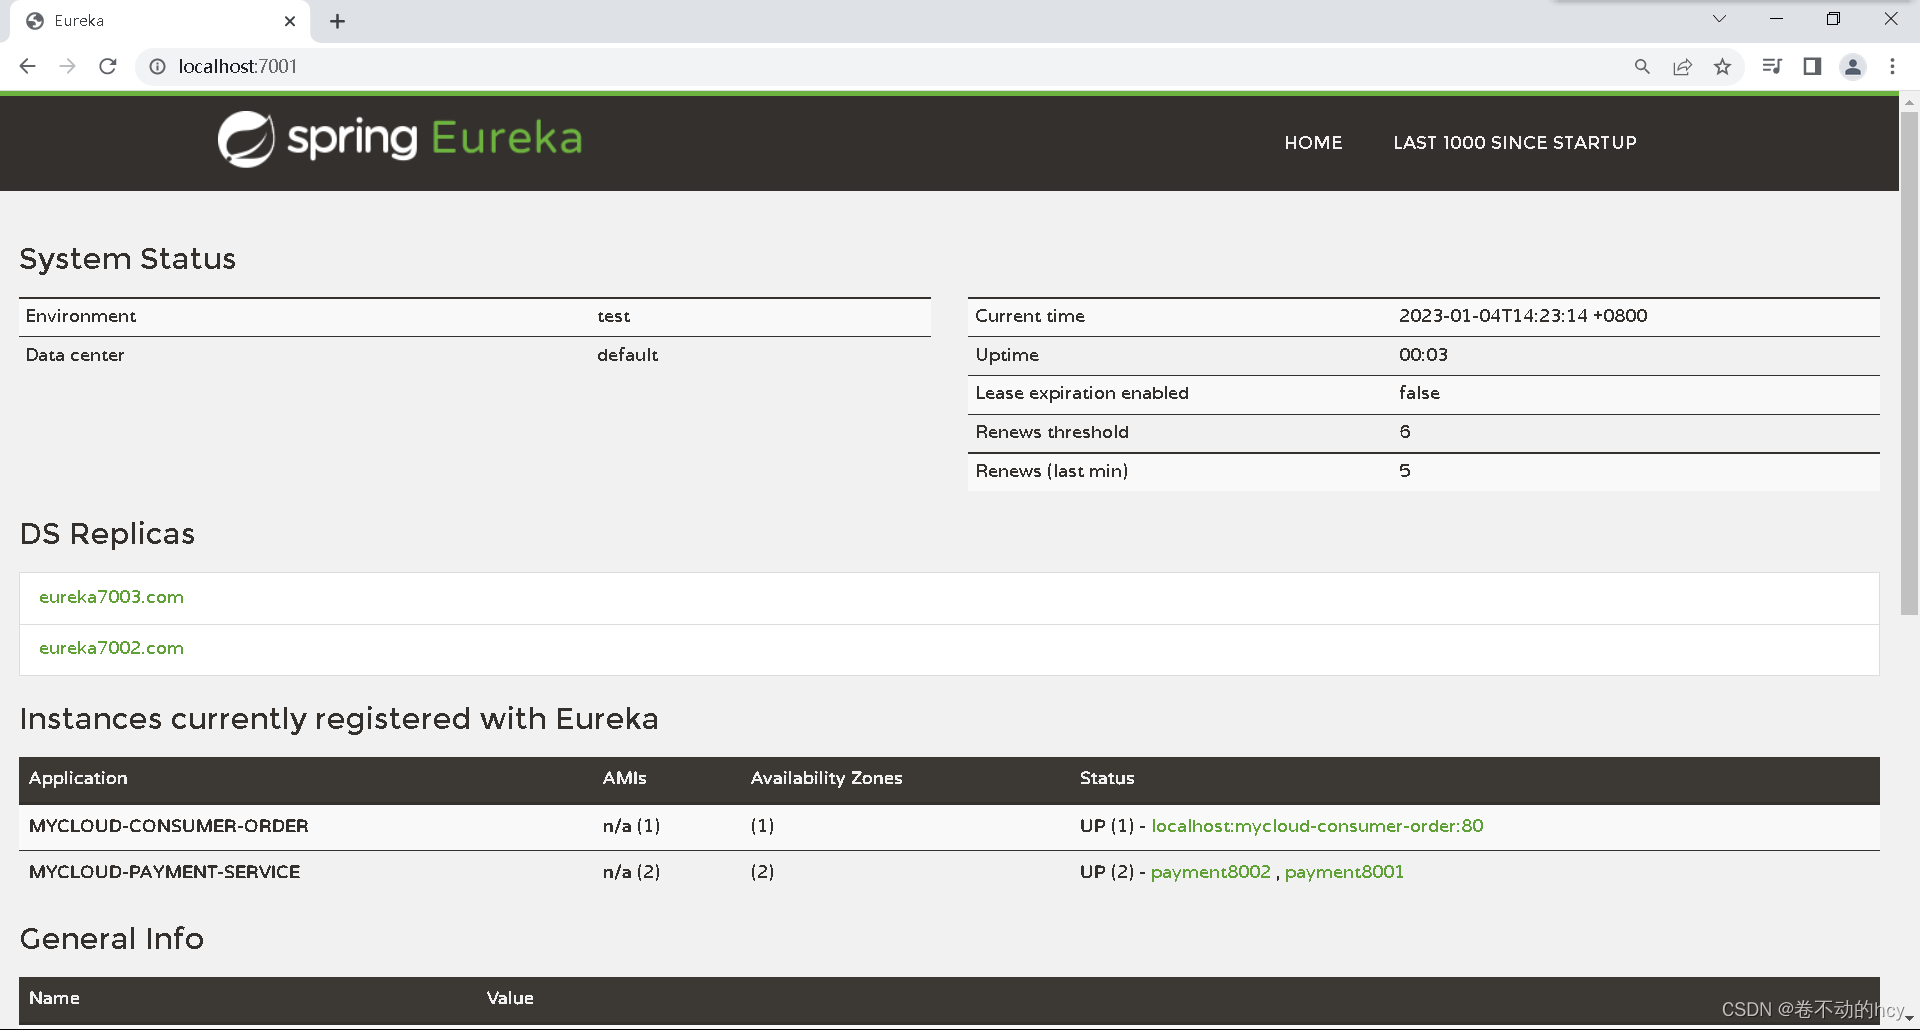Open the eureka7003.com replica link

click(111, 597)
